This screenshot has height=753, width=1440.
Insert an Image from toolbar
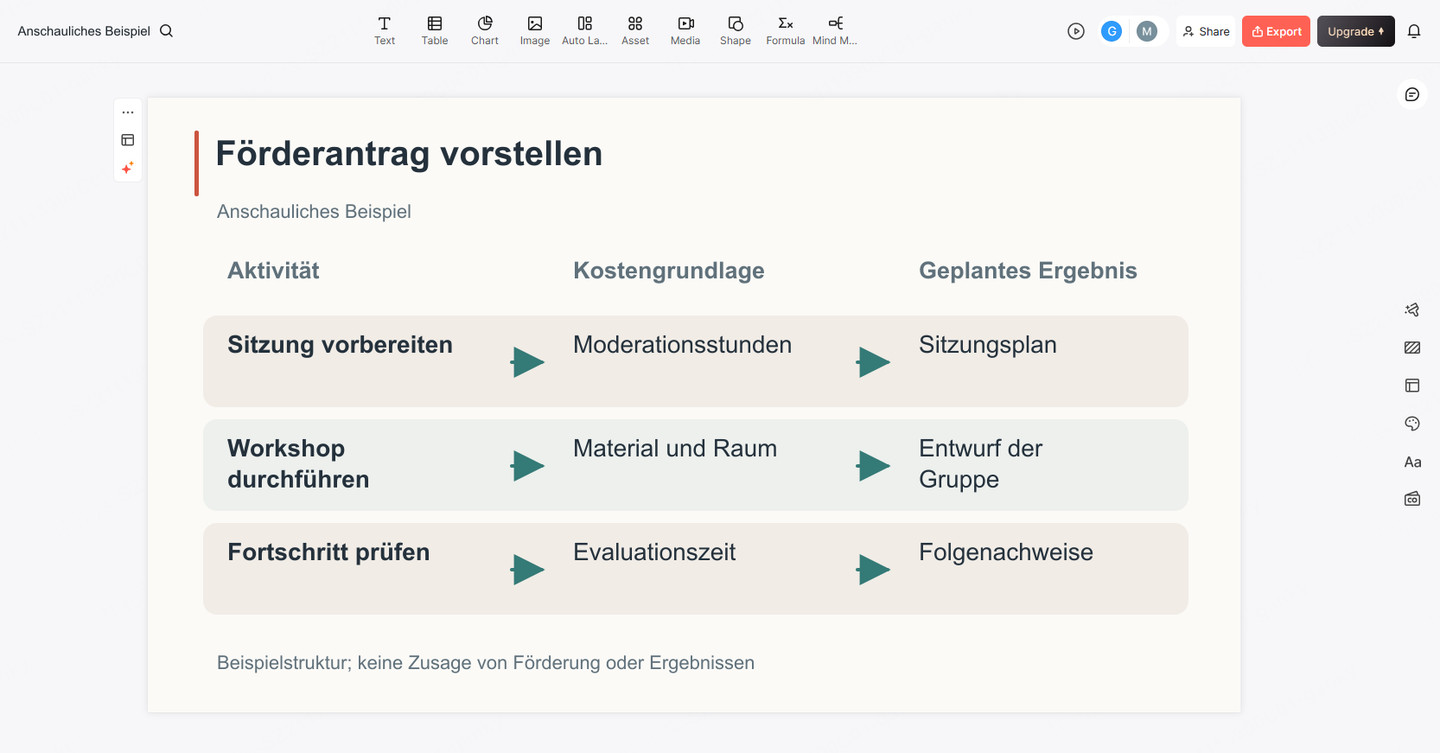pyautogui.click(x=535, y=31)
